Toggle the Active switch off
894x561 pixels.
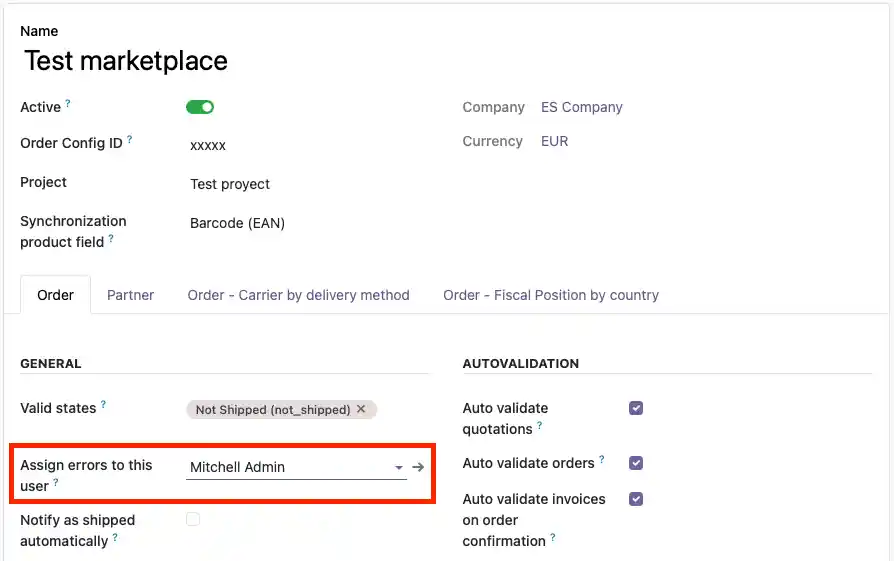pos(200,107)
